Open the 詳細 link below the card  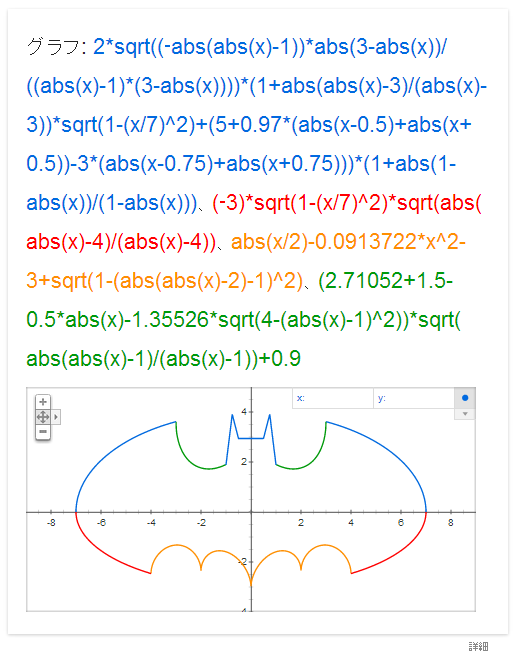coord(478,646)
